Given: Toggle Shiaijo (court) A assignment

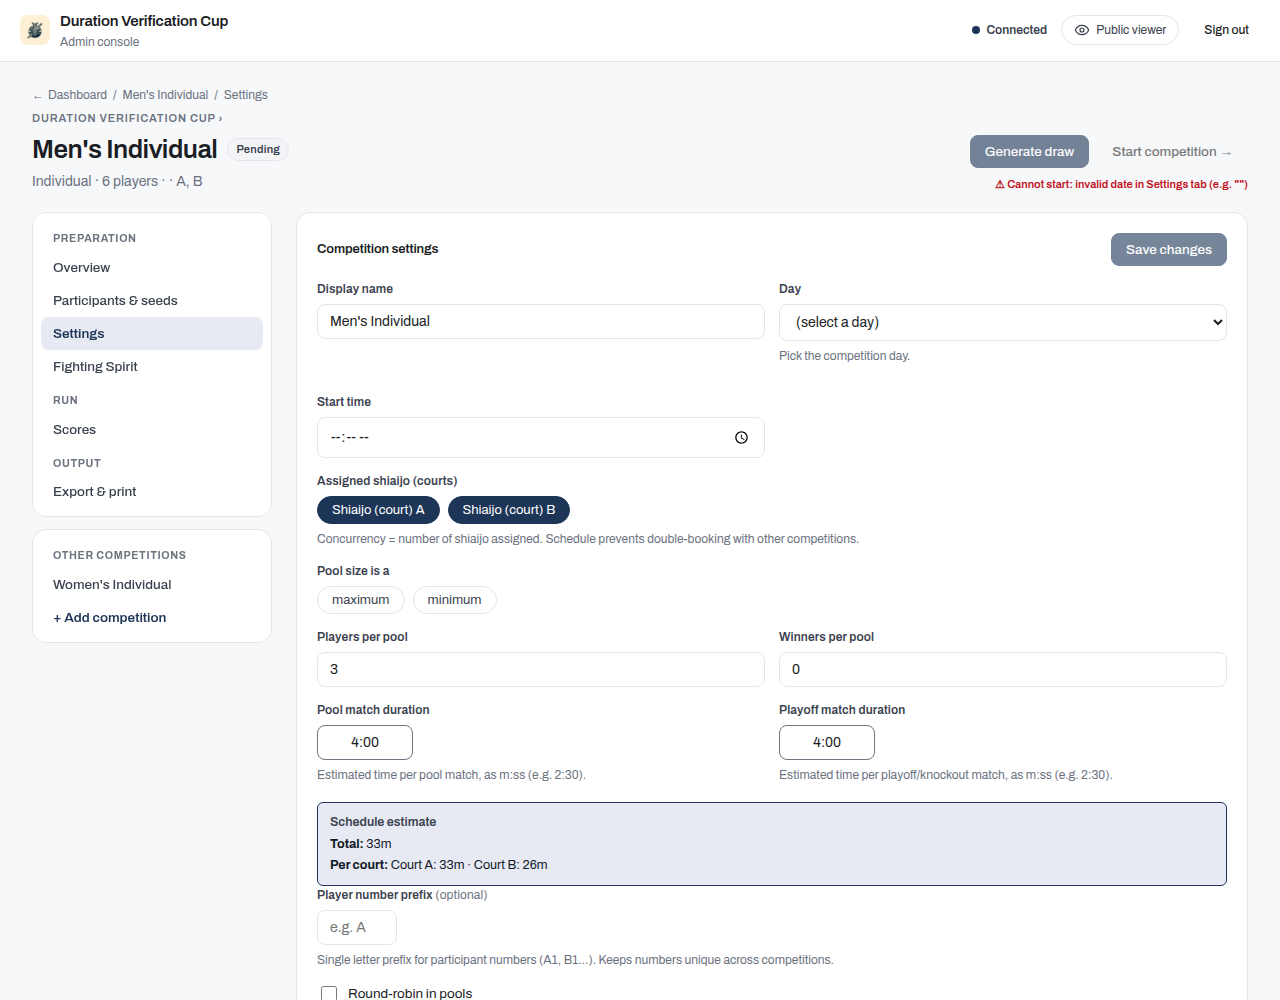Looking at the screenshot, I should click(x=378, y=510).
